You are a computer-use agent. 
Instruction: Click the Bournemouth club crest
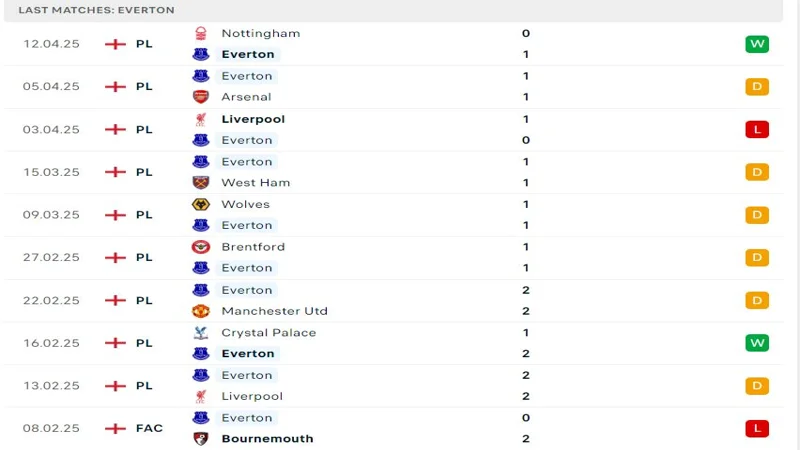201,439
